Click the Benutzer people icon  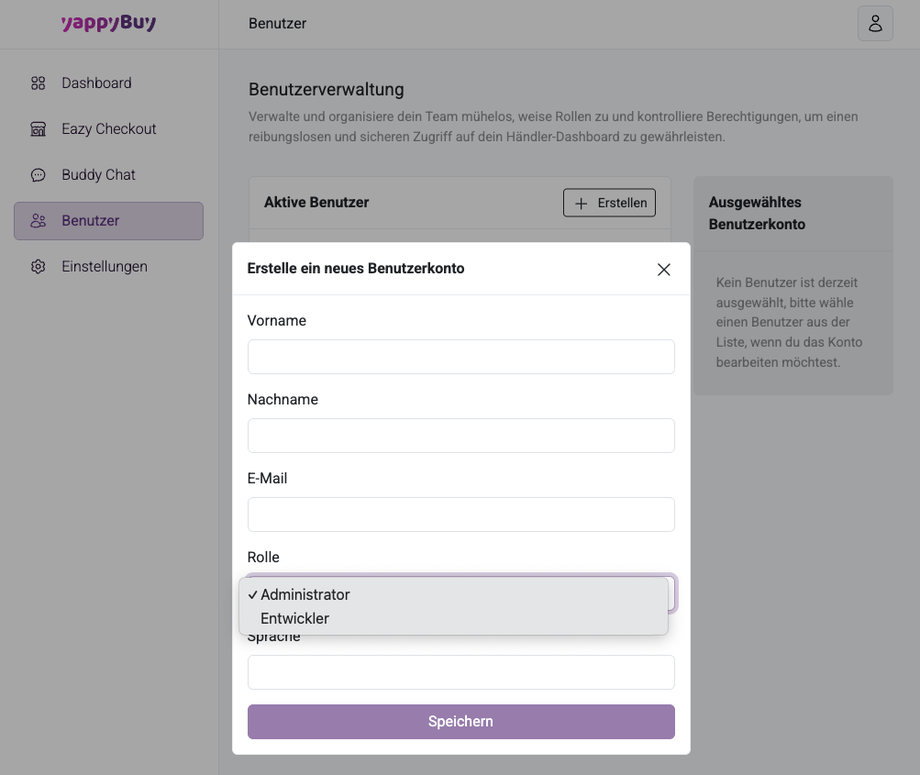(38, 221)
